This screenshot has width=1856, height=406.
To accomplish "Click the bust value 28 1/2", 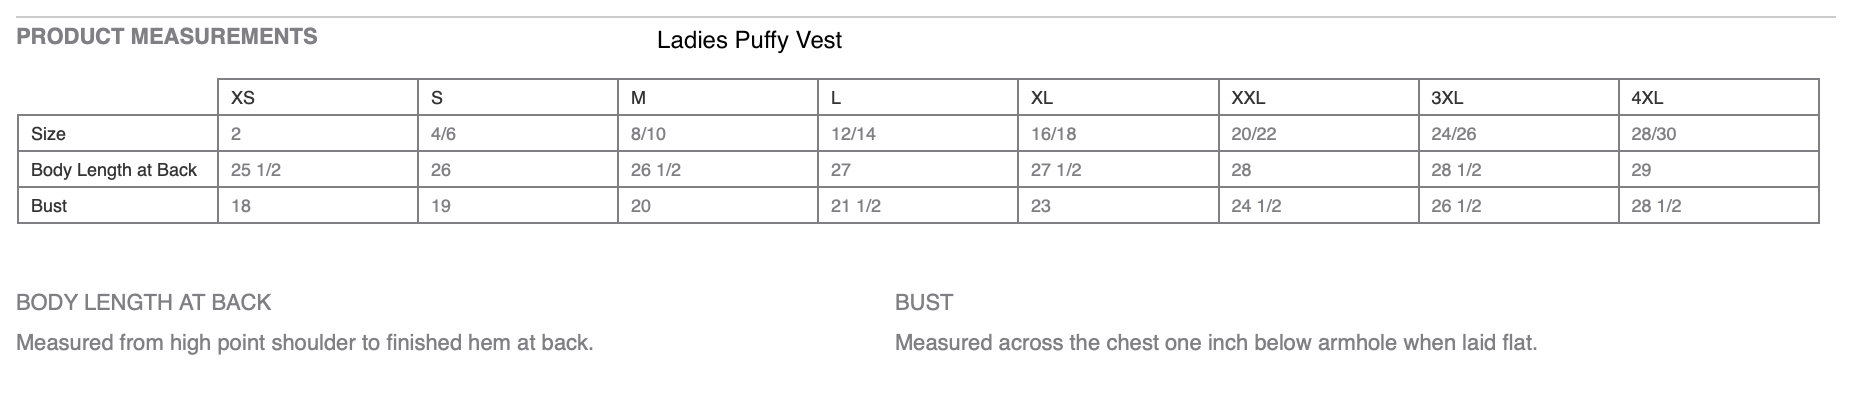I will point(1656,206).
